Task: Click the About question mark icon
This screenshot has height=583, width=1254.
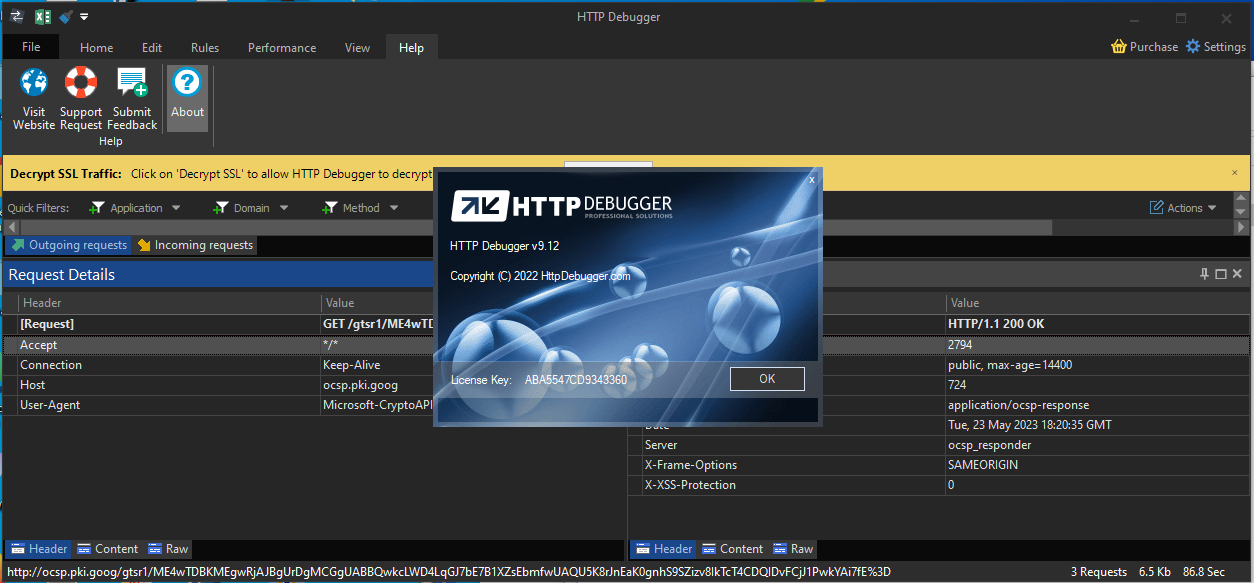Action: click(x=187, y=84)
